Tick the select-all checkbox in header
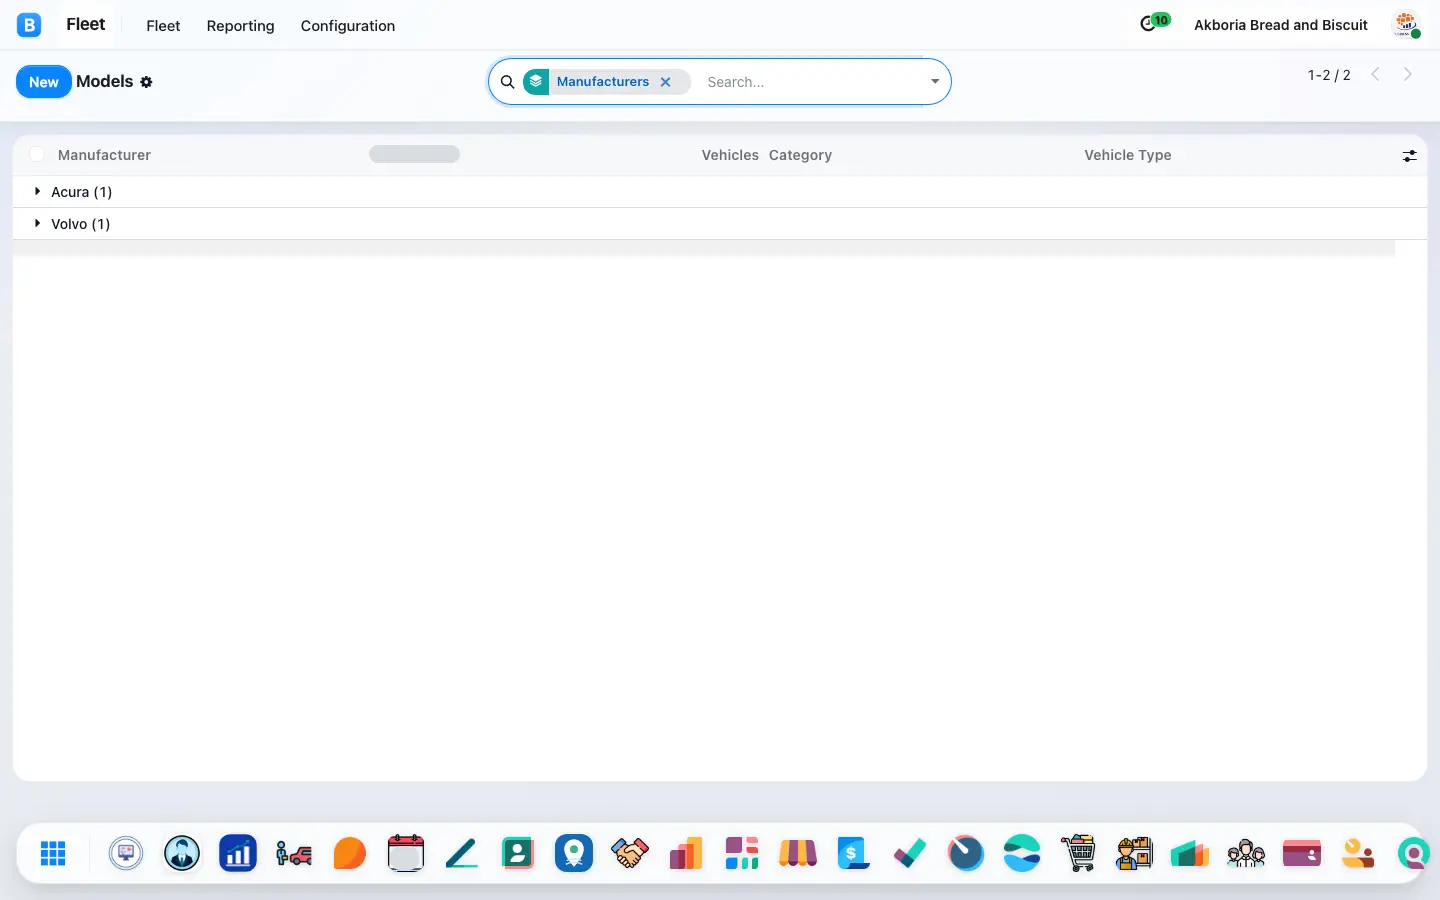Screen dimensions: 1440x900 [37, 154]
